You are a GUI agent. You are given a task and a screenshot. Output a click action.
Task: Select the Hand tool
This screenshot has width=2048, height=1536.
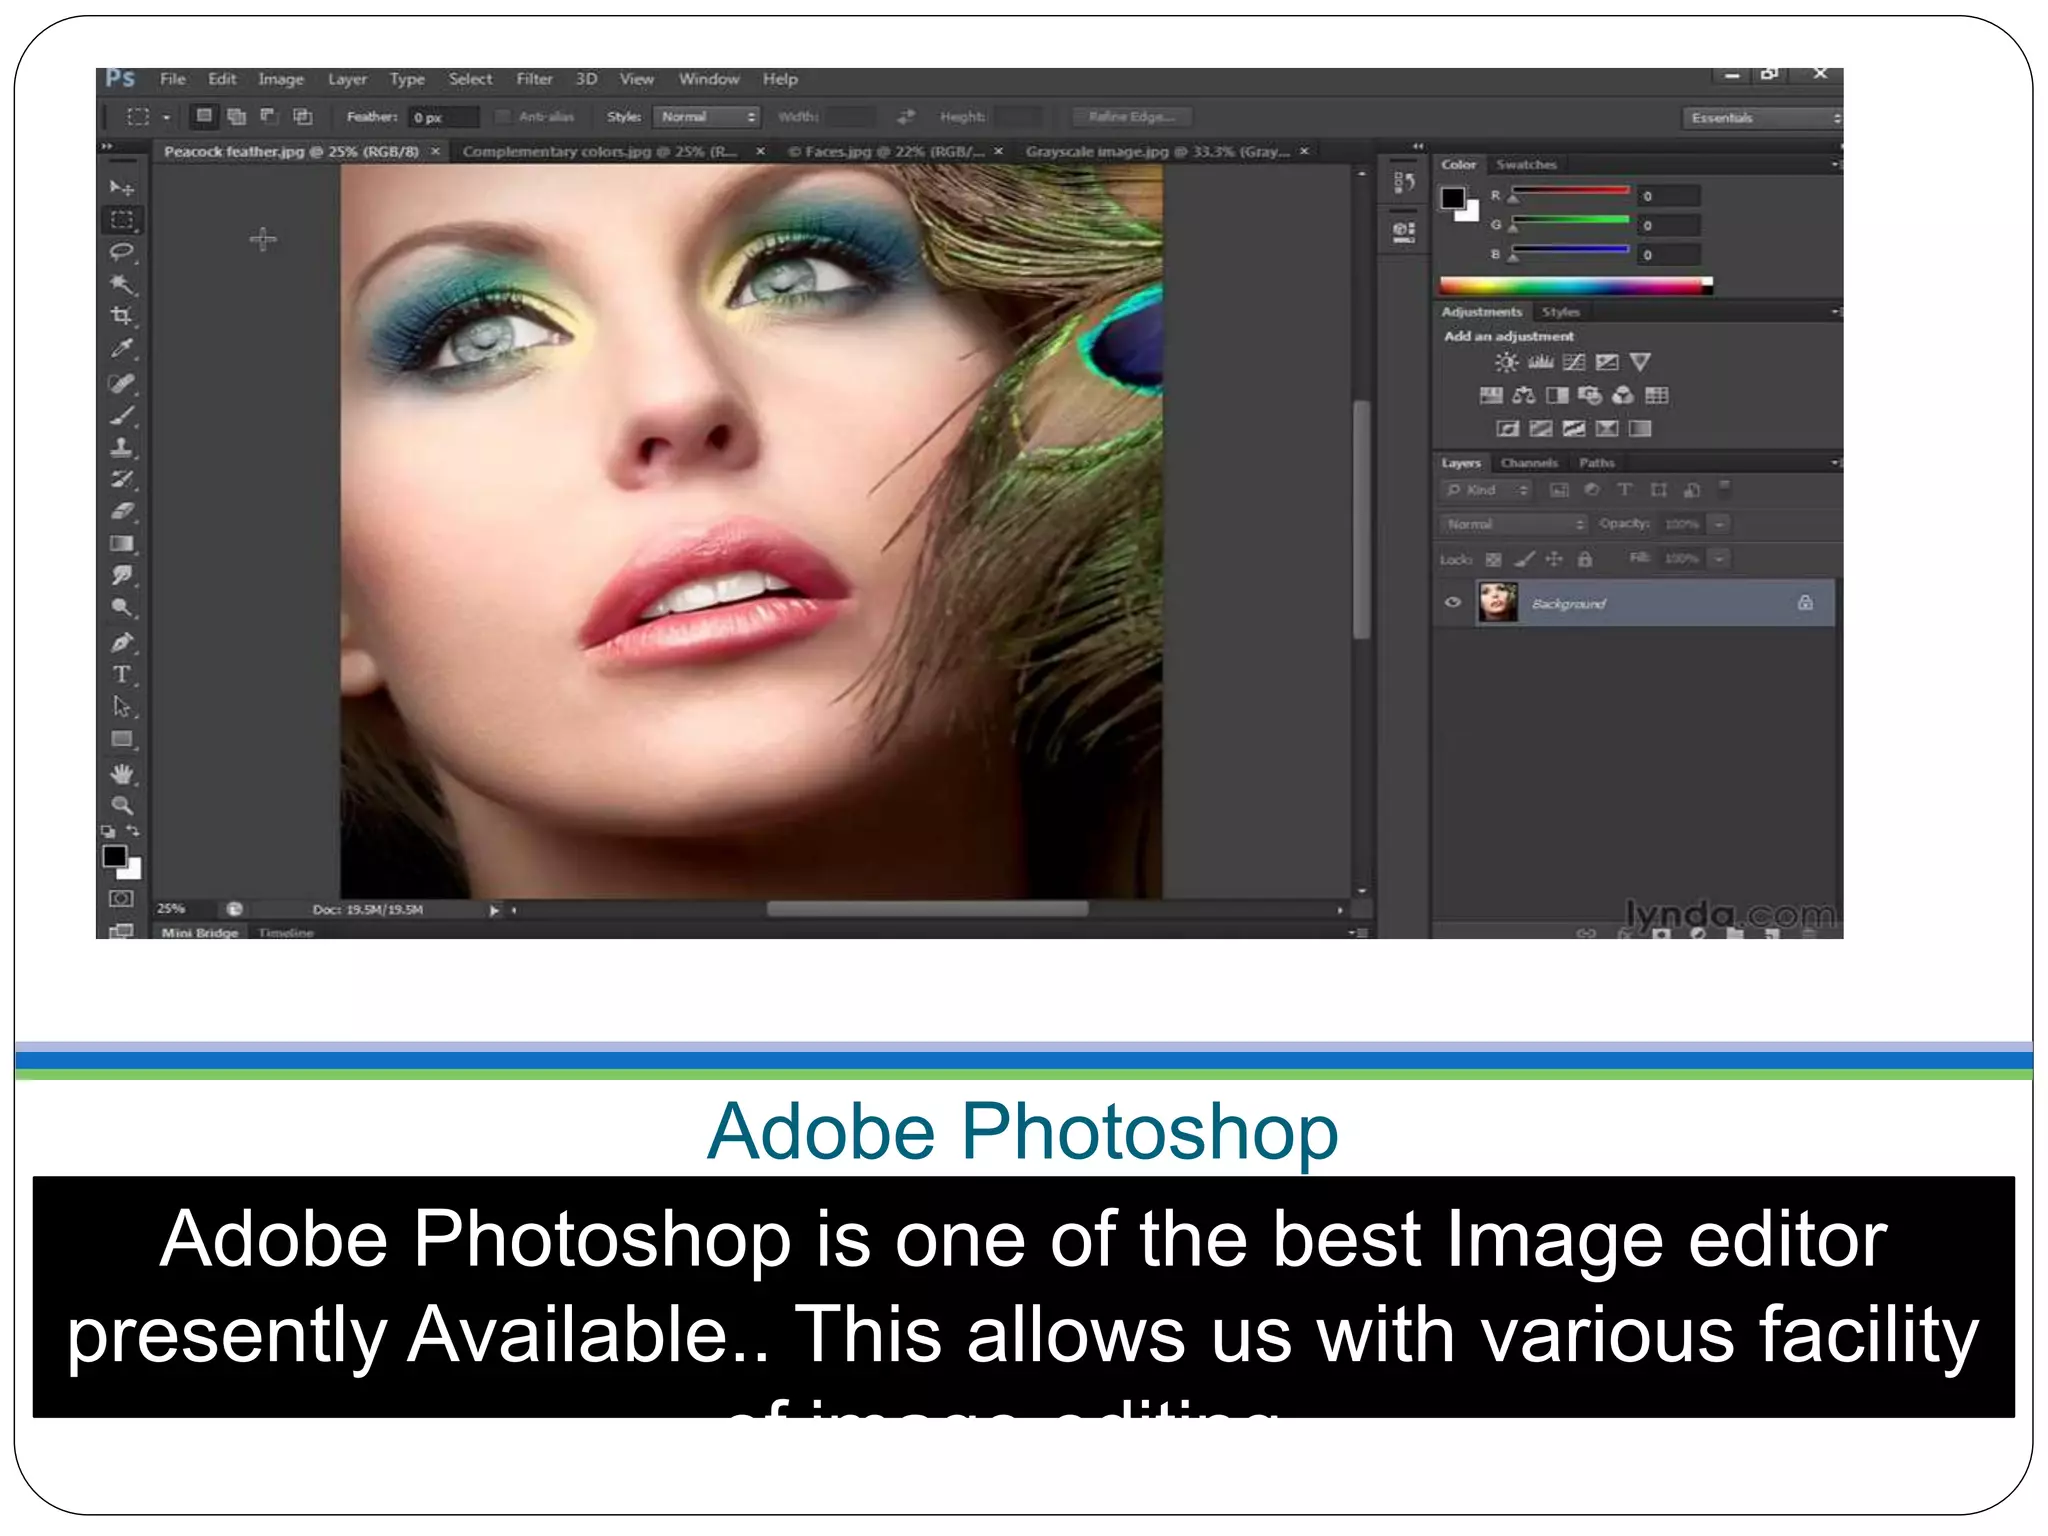click(122, 774)
